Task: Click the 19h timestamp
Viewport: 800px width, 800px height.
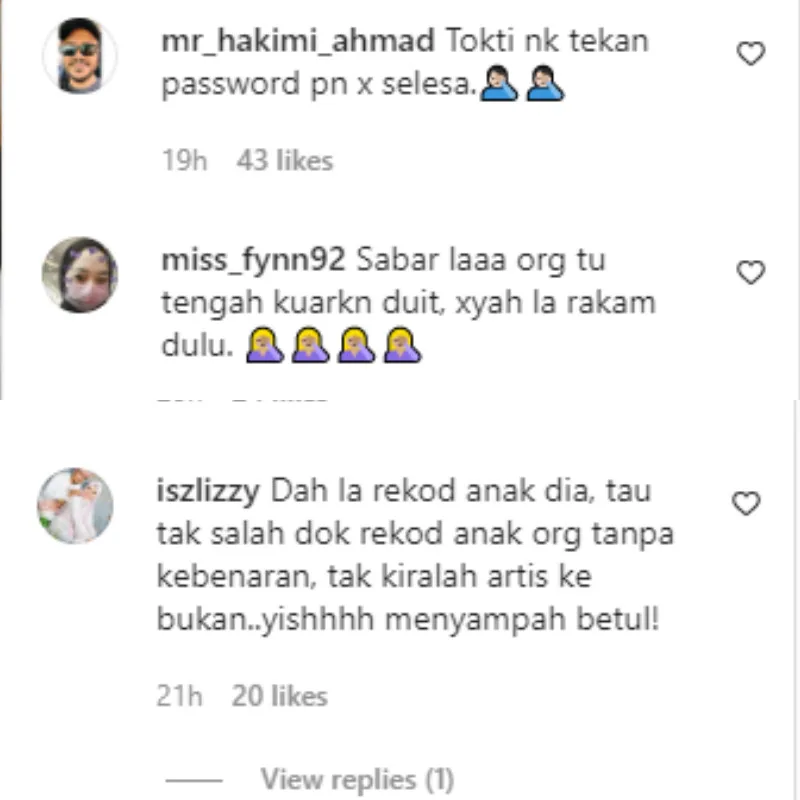Action: click(x=185, y=161)
